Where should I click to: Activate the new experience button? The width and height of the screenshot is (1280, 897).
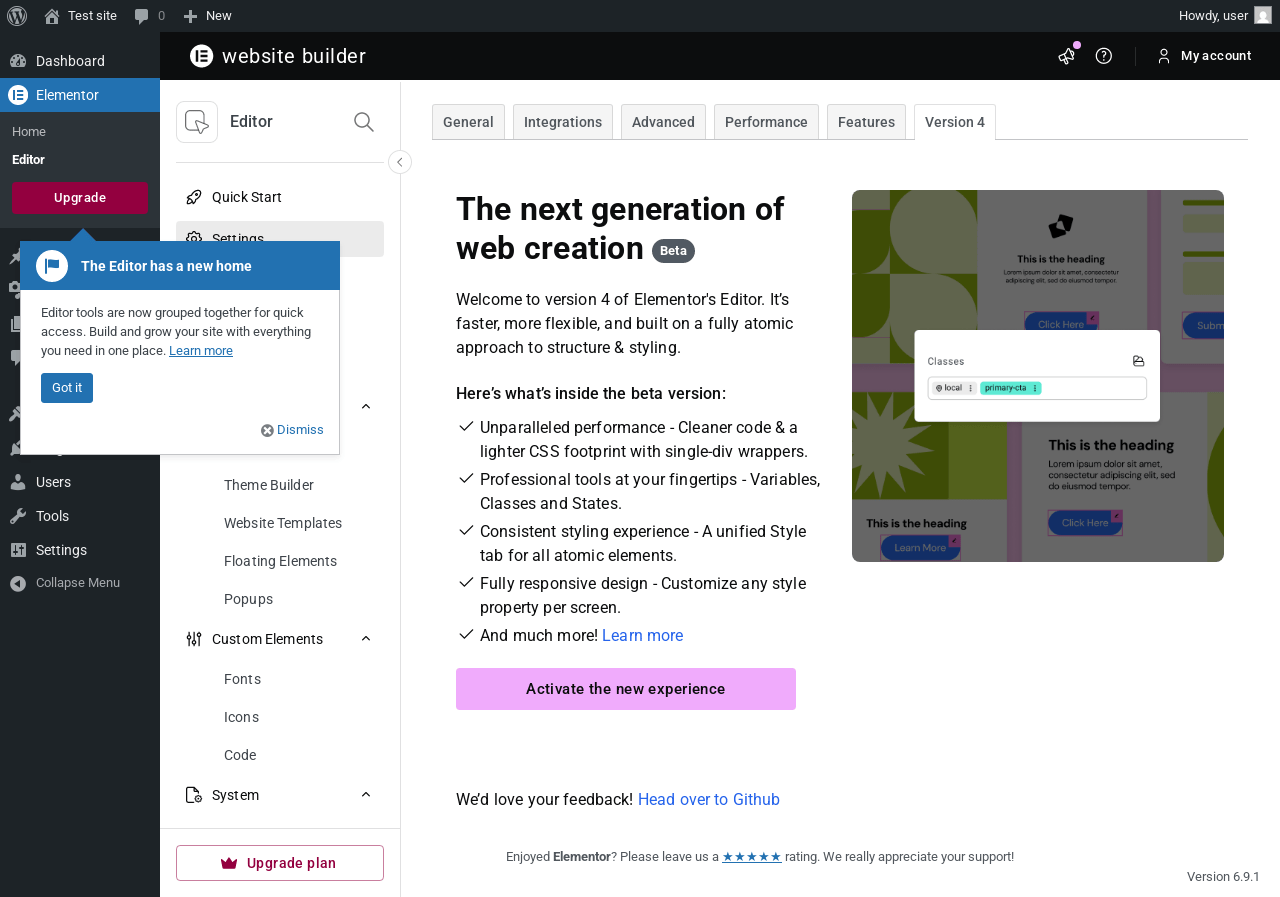[626, 689]
